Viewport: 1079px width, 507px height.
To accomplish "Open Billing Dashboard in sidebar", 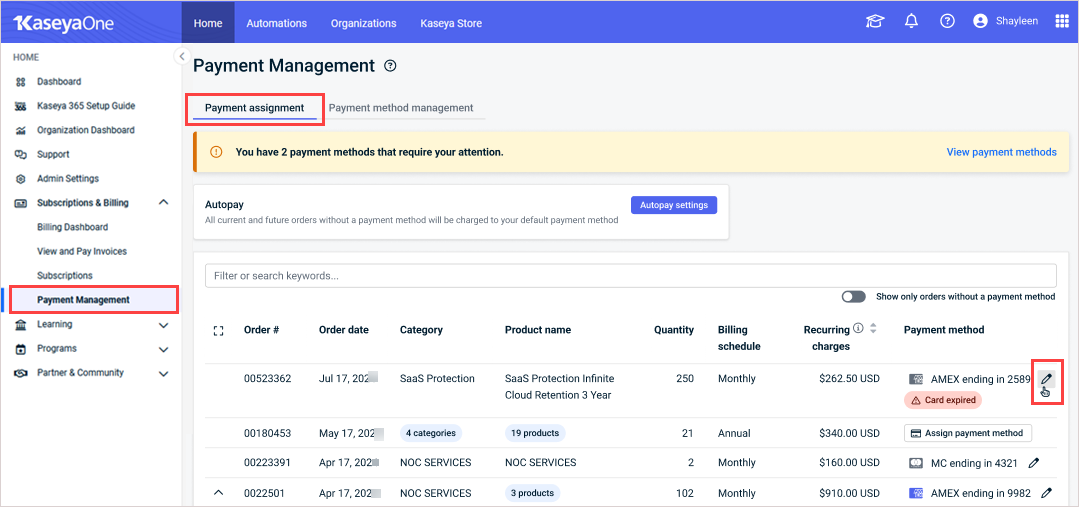I will (72, 227).
